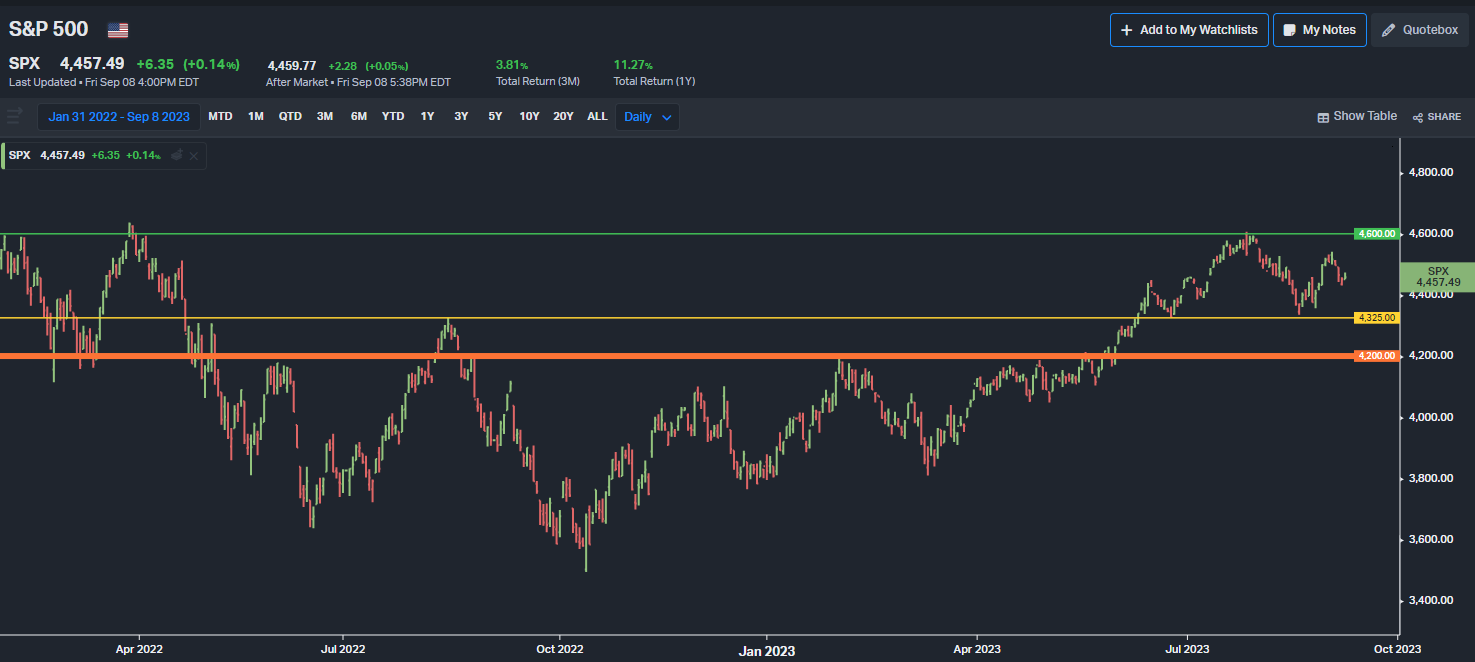Select the 6M time range
Screen dimensions: 1475x662
pos(359,117)
